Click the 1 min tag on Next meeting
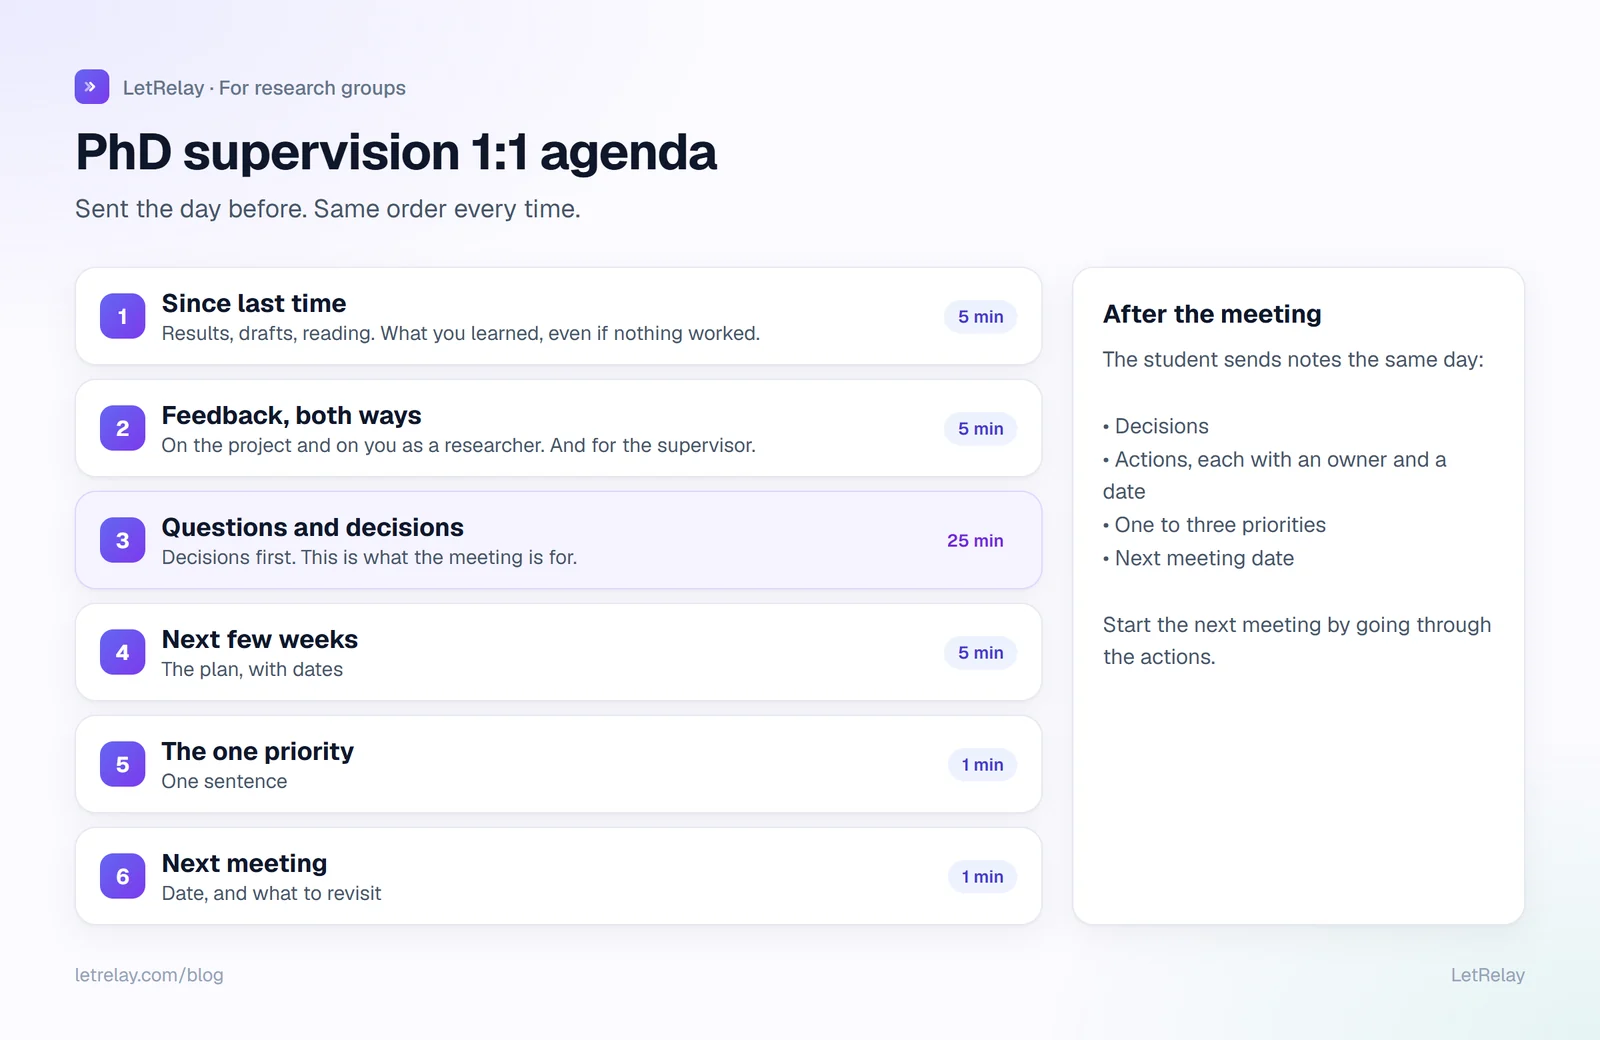This screenshot has width=1600, height=1040. pos(982,876)
